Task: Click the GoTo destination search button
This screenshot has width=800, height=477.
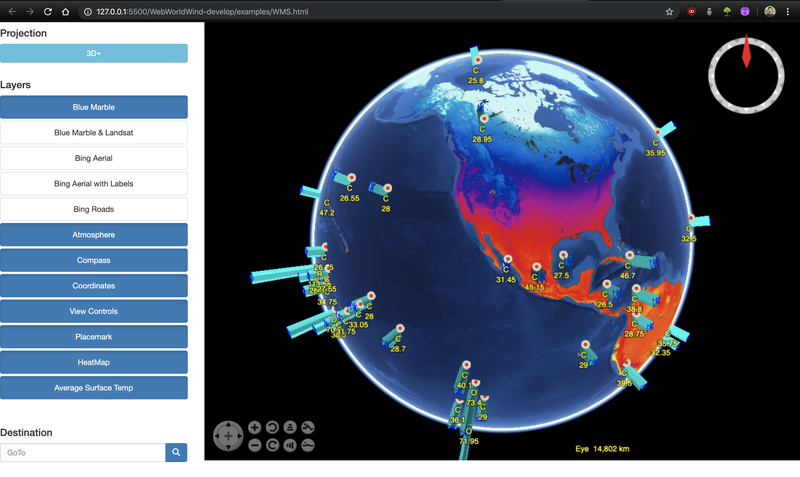Action: 176,453
